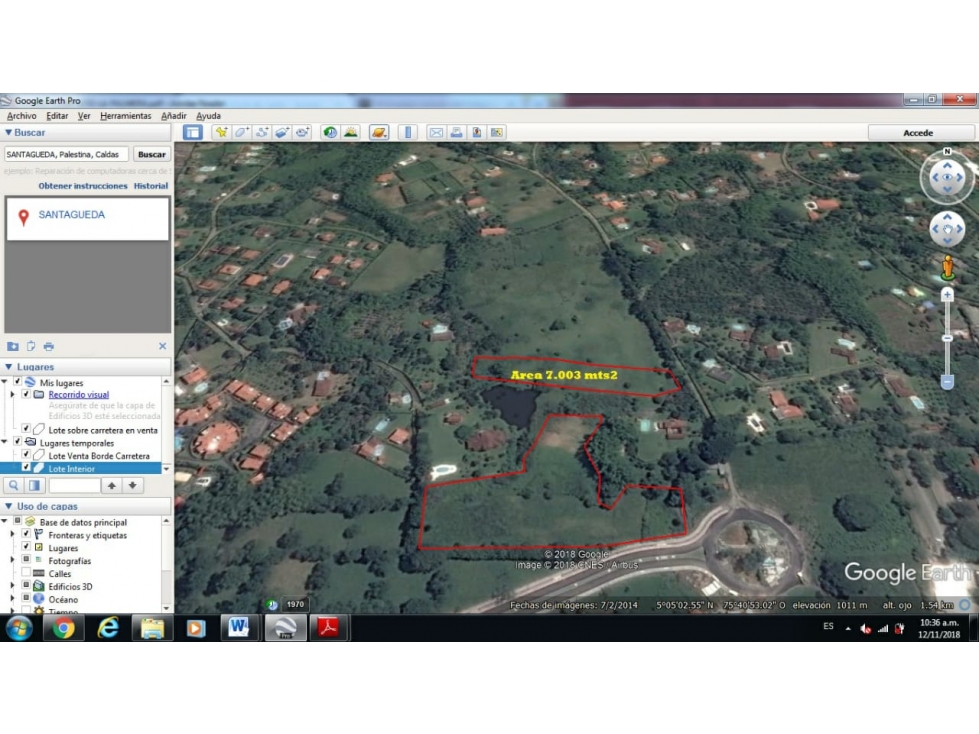Open the Herramientas menu
979x734 pixels.
(x=125, y=116)
